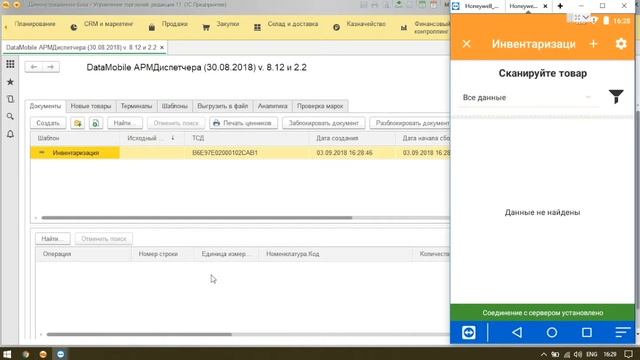Open Финансовый контроллинг section
This screenshot has height=360, width=640.
[426, 27]
